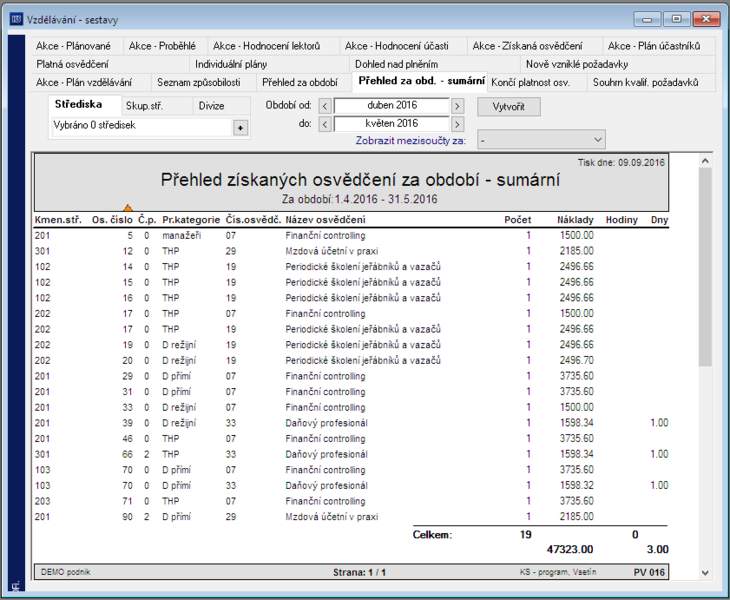Click the Název osvědčení column header
Image resolution: width=730 pixels, height=600 pixels.
[x=325, y=220]
